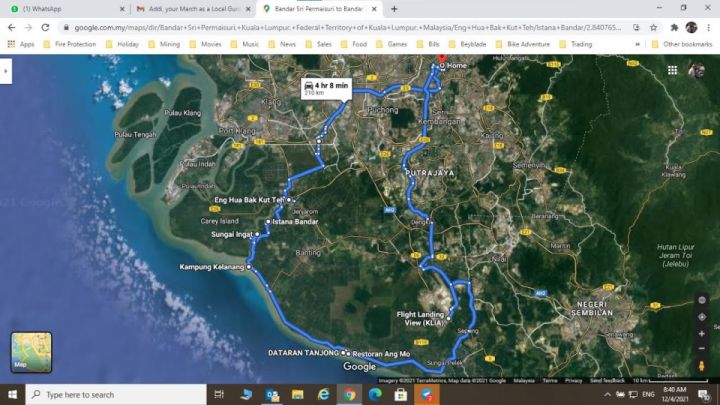Open Holiday bookmark folder
The image size is (720, 405).
pyautogui.click(x=122, y=44)
